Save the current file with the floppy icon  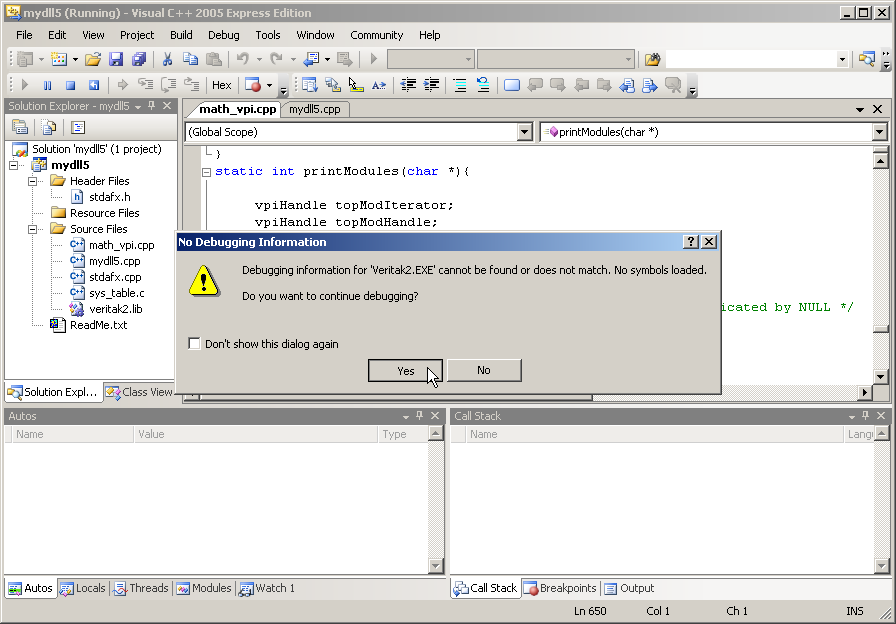(x=116, y=59)
